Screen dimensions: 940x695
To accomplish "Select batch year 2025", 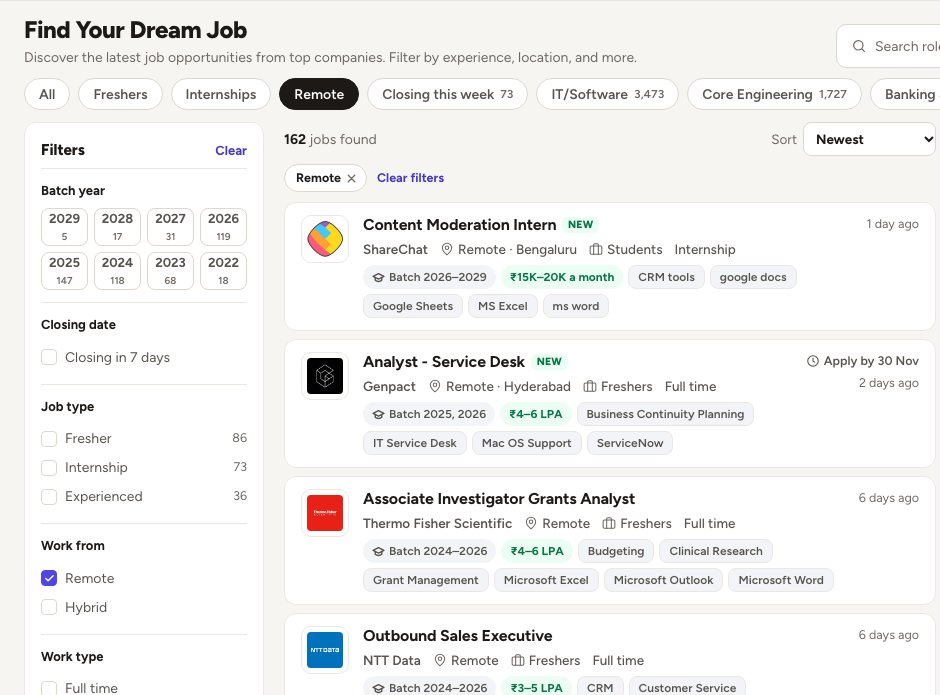I will (64, 270).
